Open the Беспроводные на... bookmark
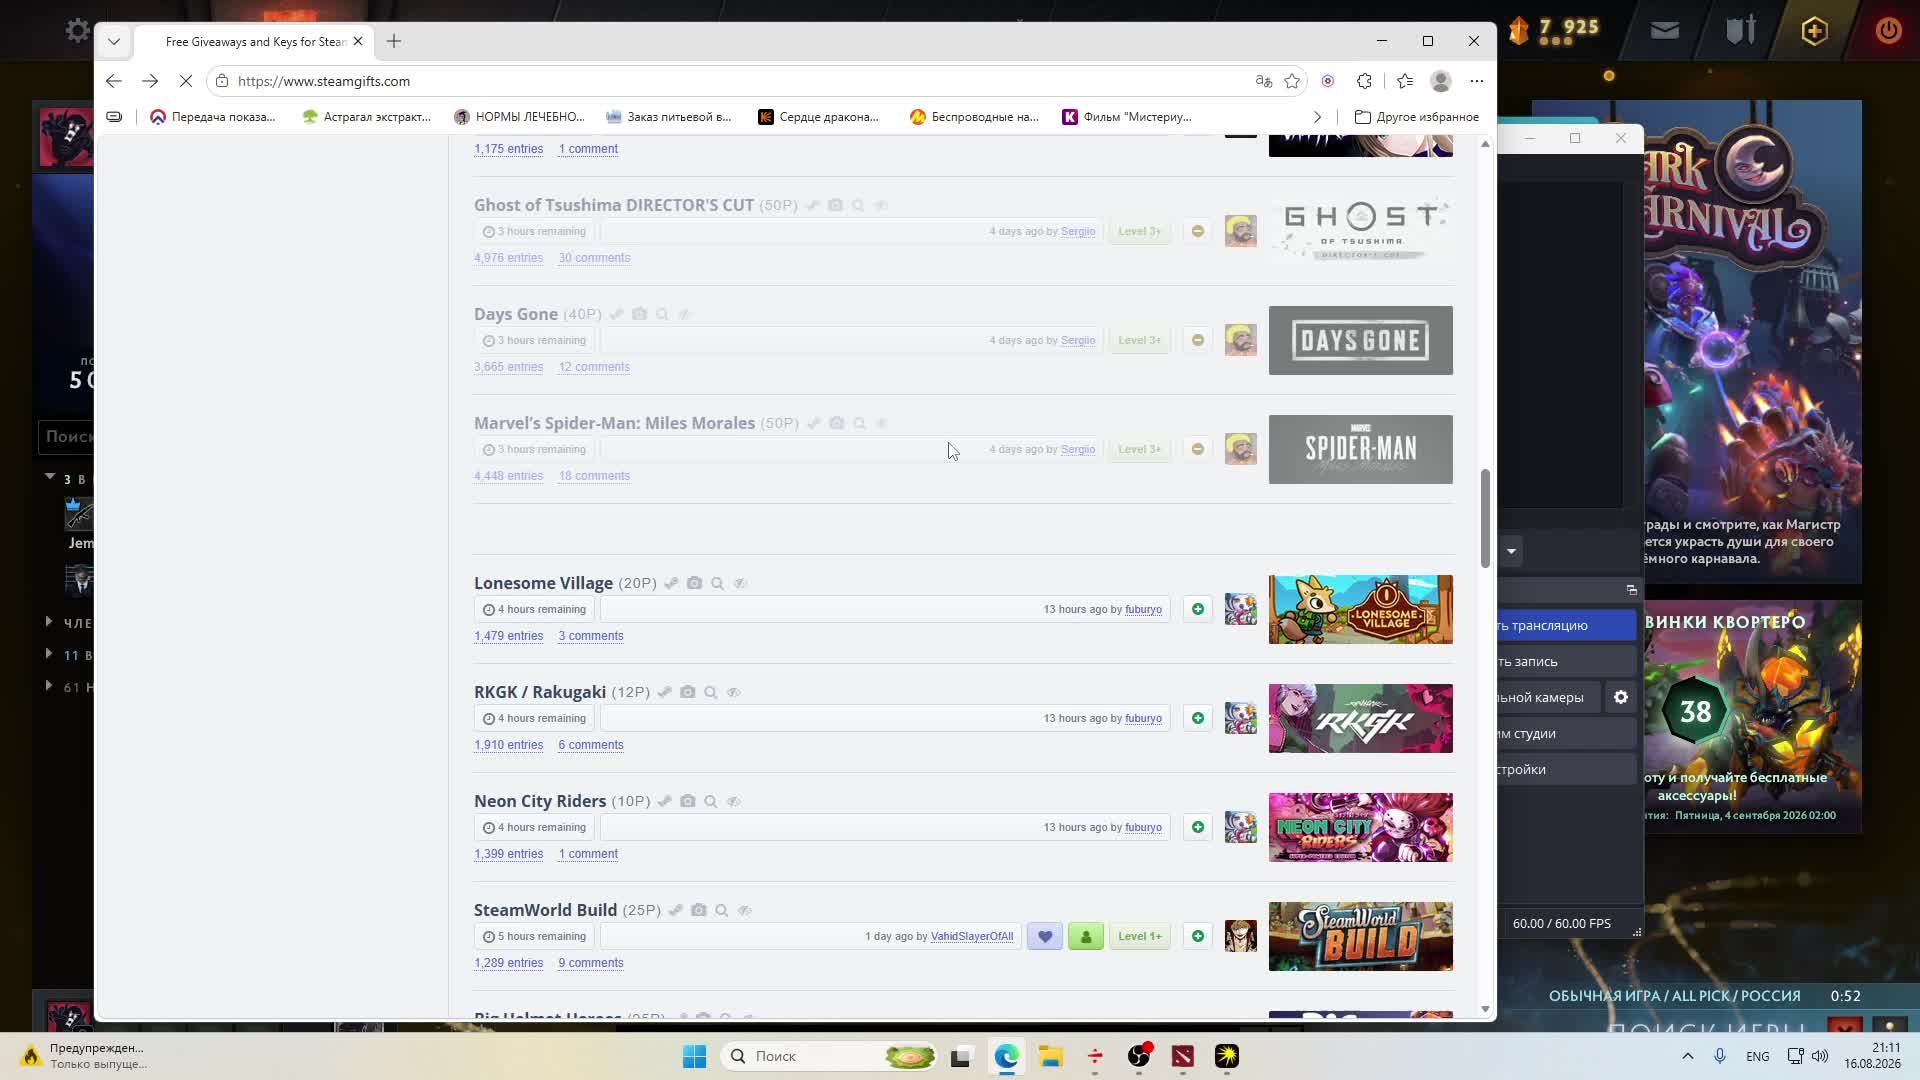Screen dimensions: 1920x1080 tap(974, 117)
